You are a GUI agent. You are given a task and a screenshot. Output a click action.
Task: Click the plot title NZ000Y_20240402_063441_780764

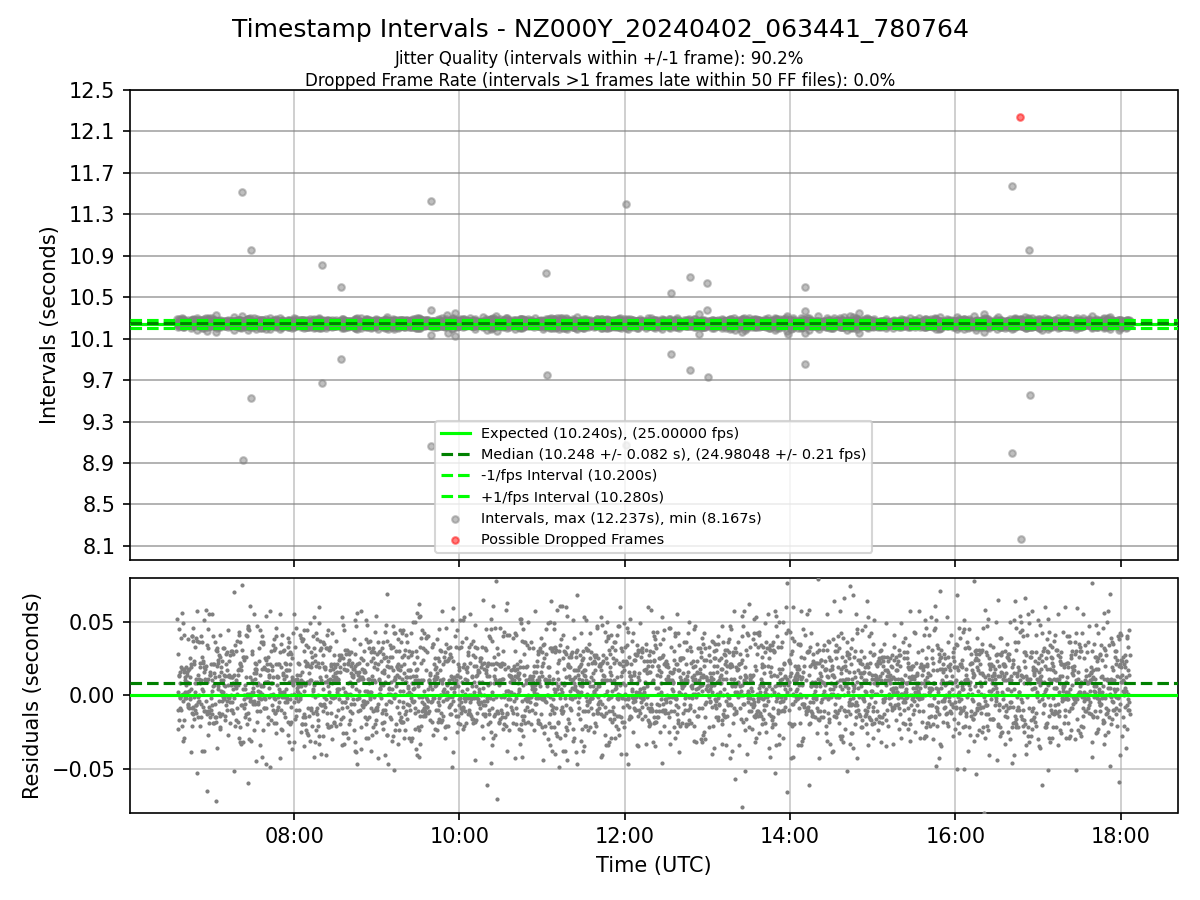600,29
